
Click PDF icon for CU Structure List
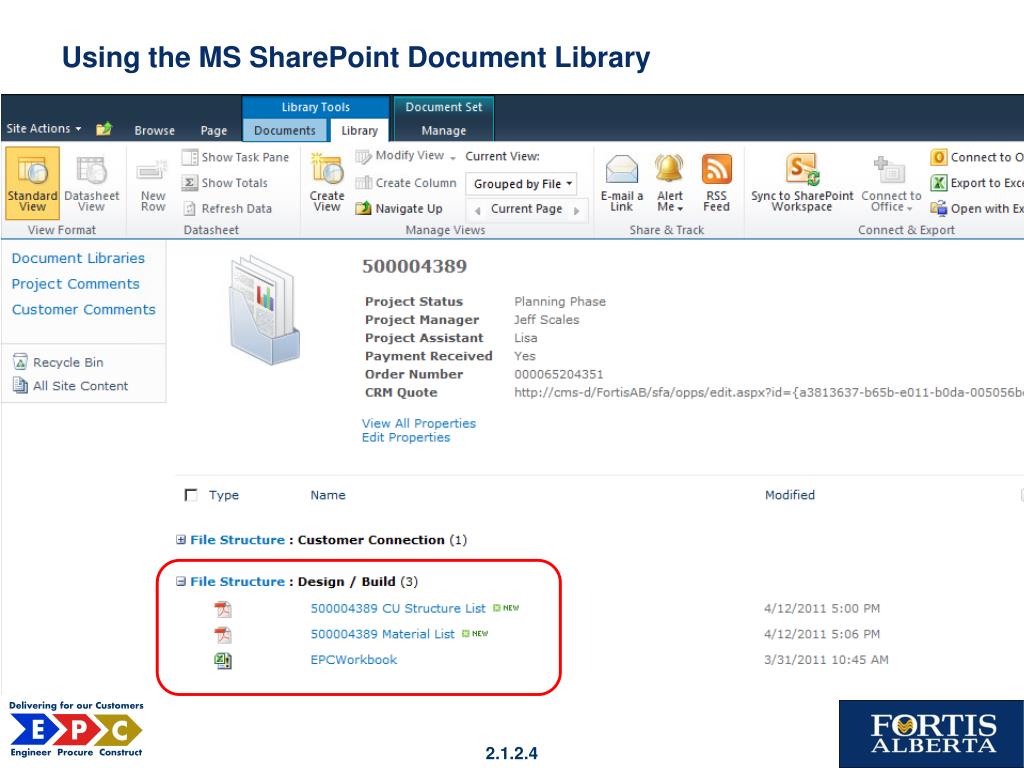[x=223, y=609]
